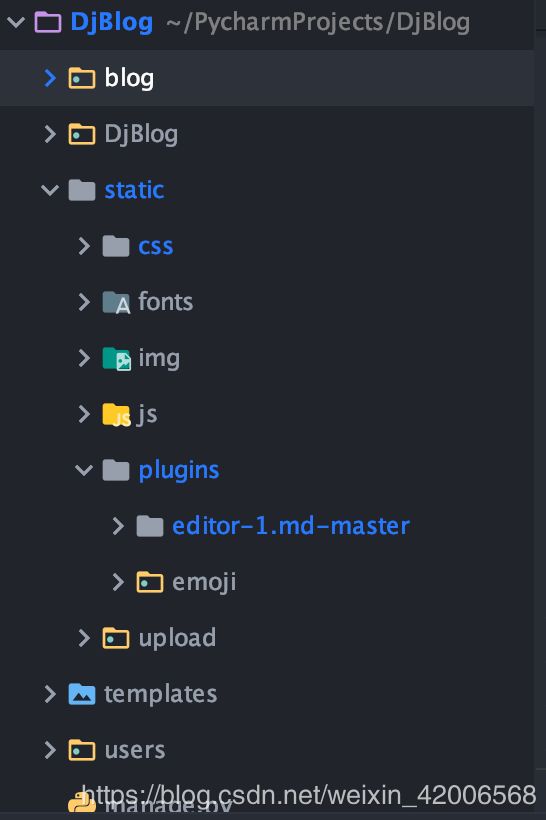Viewport: 546px width, 820px height.
Task: Expand the editor-1.md-master folder chevron
Action: point(118,526)
